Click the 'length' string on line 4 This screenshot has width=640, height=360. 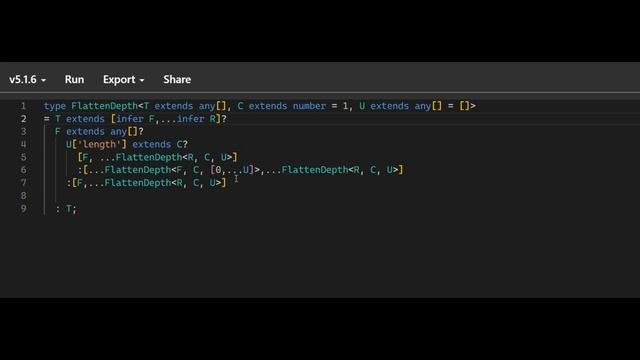point(99,144)
